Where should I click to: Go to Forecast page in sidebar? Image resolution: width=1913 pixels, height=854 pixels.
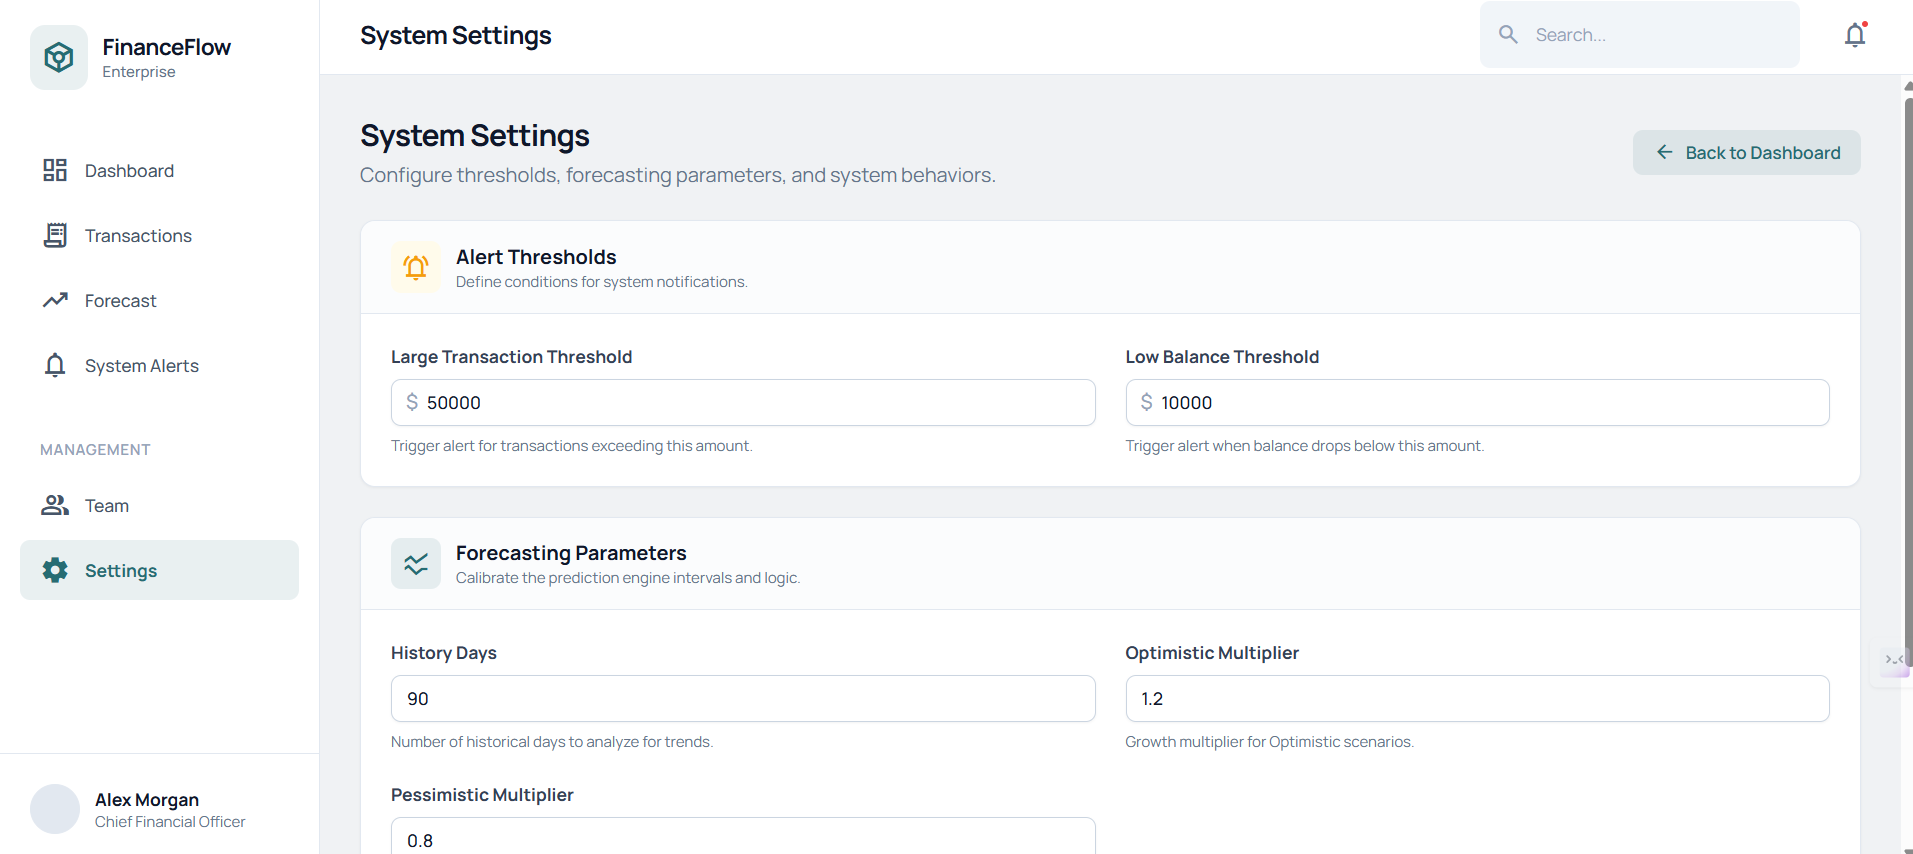pos(120,301)
